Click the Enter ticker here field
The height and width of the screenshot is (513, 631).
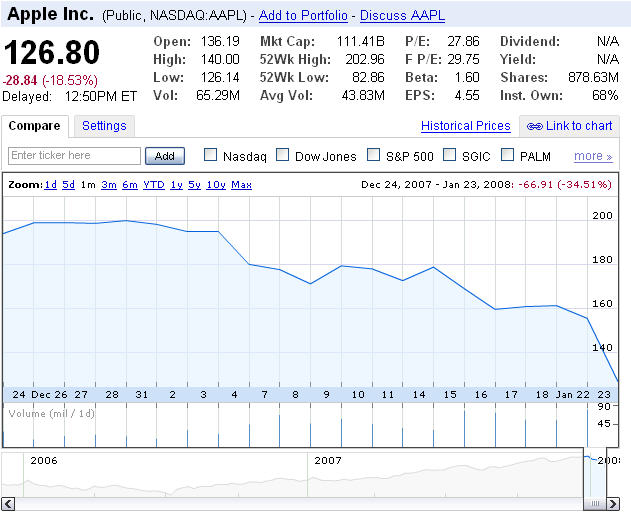[75, 156]
